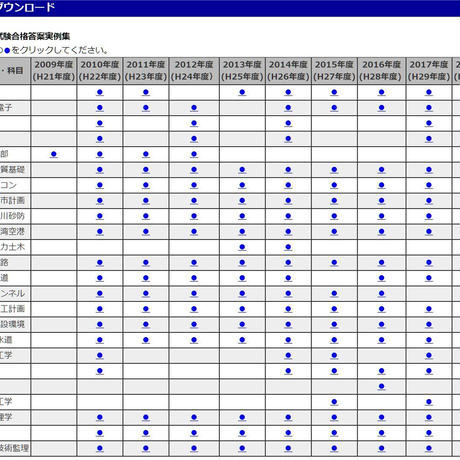The width and height of the screenshot is (460, 460).
Task: Open 2010年度 dot for 技術監理 row
Action: [100, 449]
